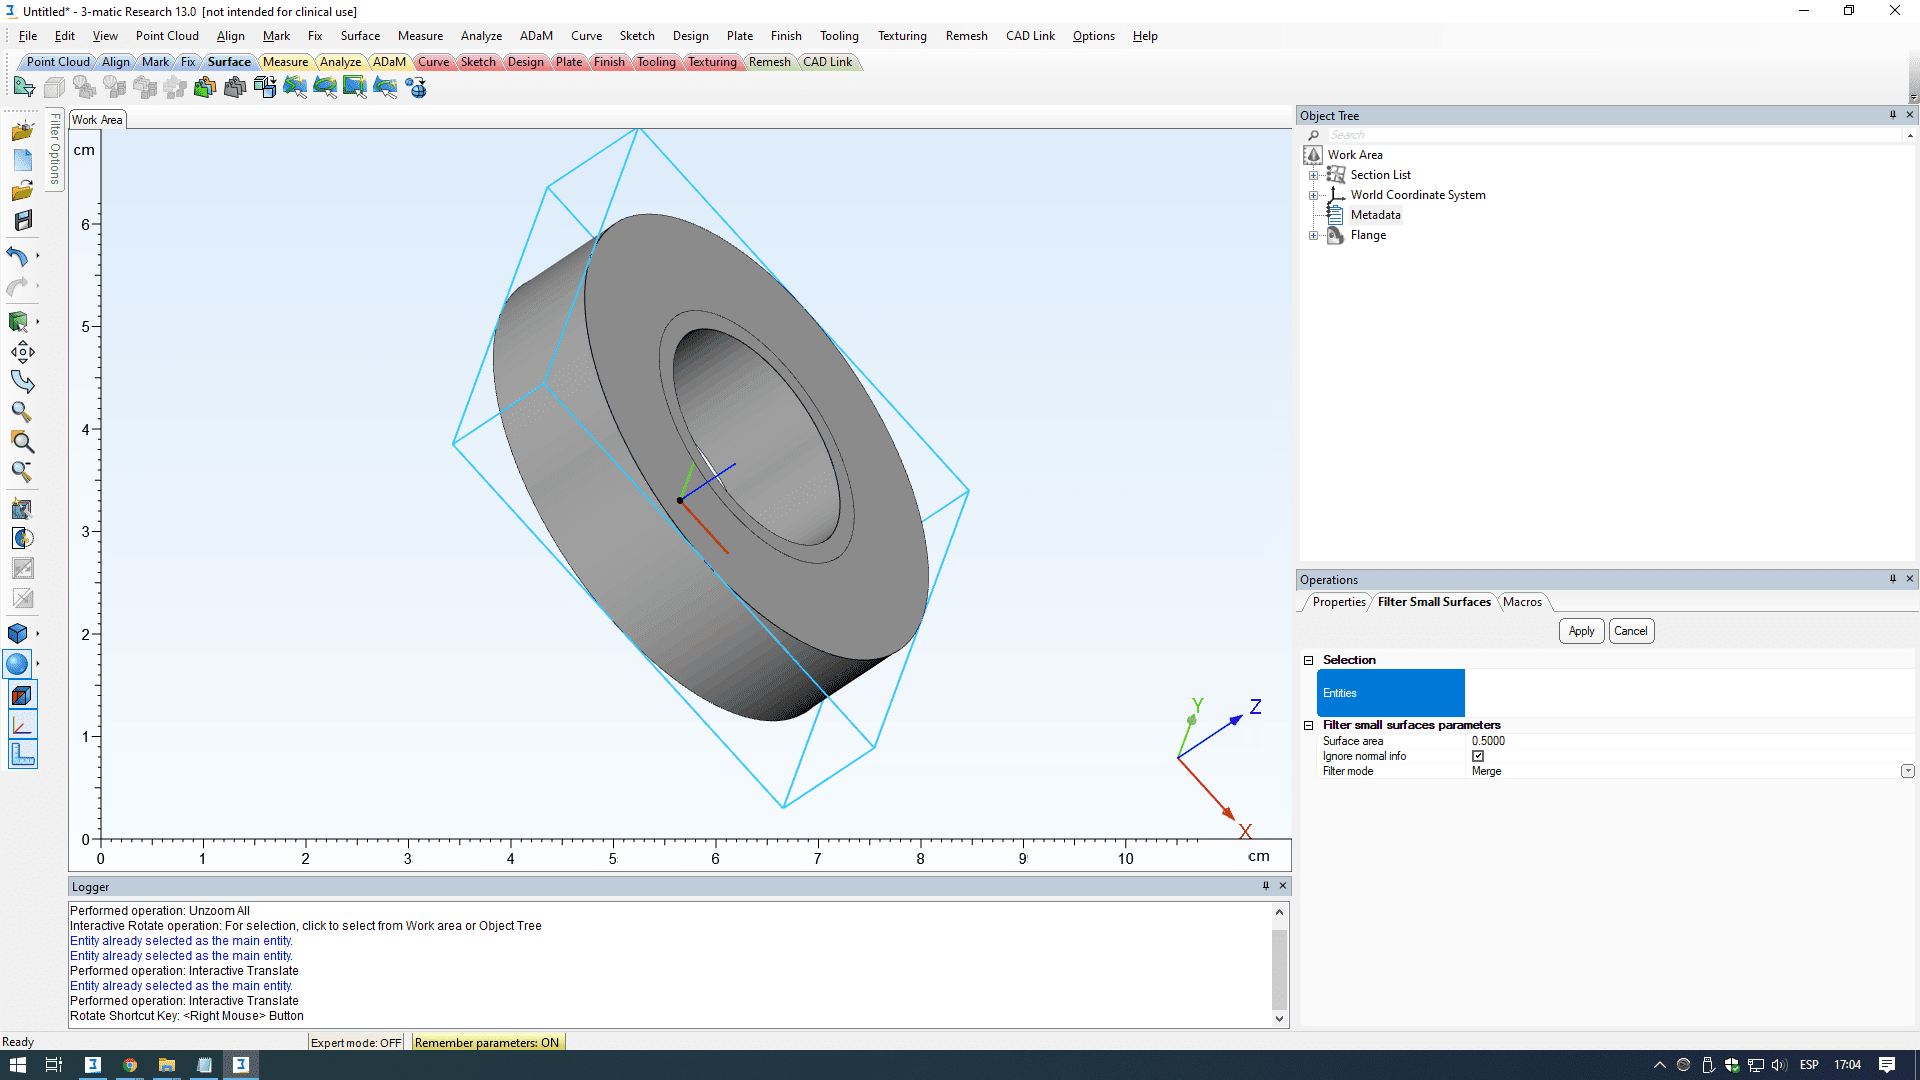Click the Apply button
The image size is (1920, 1080).
click(x=1581, y=631)
